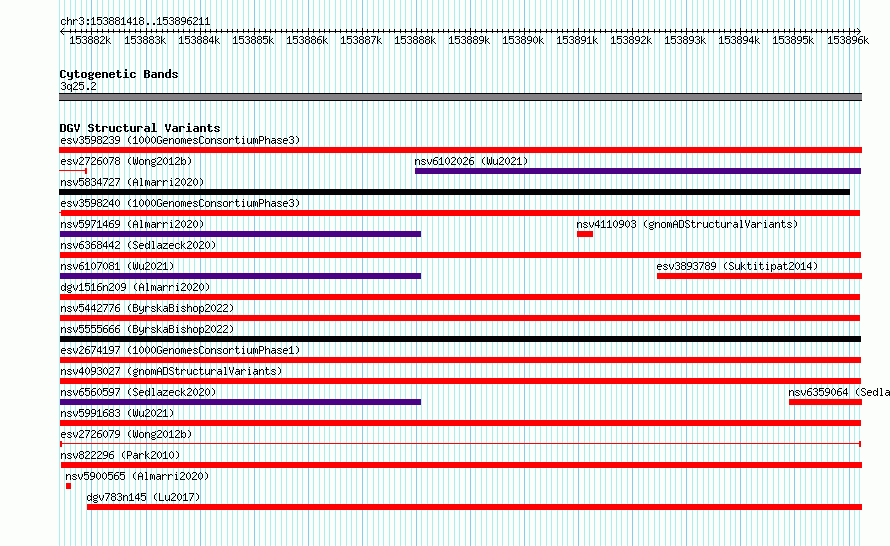890x546 pixels.
Task: Select the 3q25.2 band label
Action: 78,86
